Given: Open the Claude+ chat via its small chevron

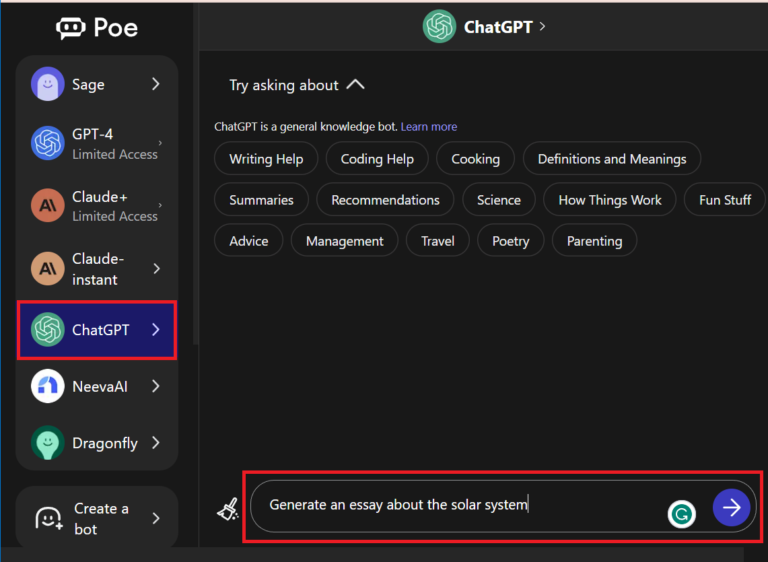Looking at the screenshot, I should pyautogui.click(x=160, y=205).
